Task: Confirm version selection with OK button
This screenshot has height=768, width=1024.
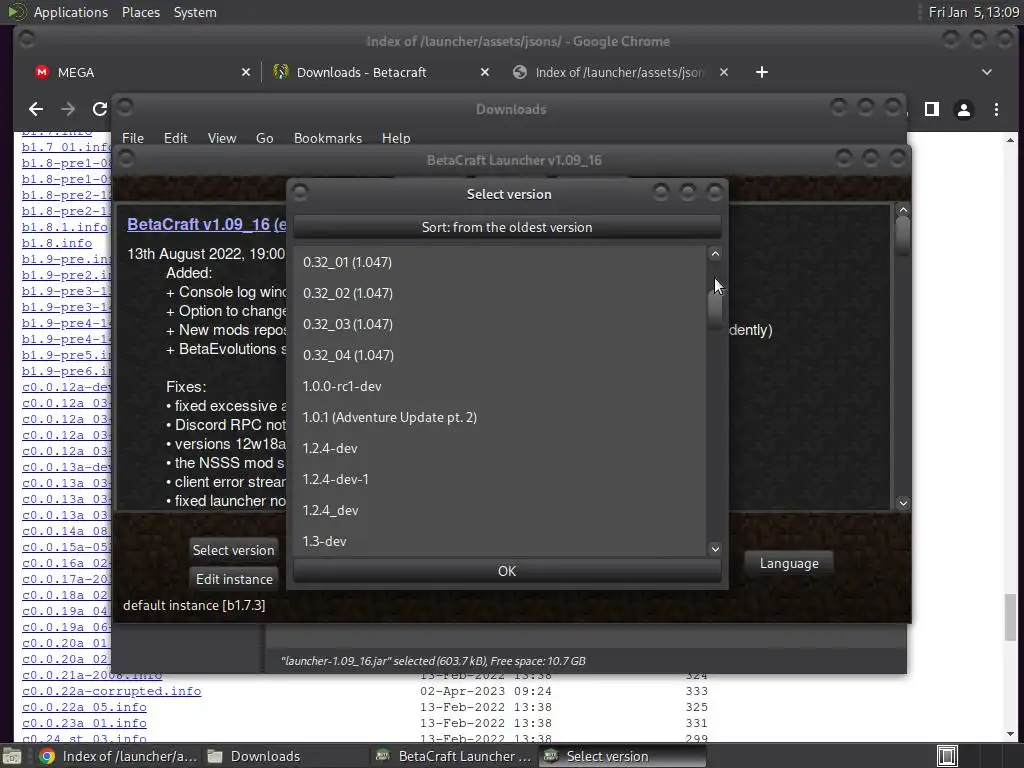Action: pyautogui.click(x=507, y=571)
